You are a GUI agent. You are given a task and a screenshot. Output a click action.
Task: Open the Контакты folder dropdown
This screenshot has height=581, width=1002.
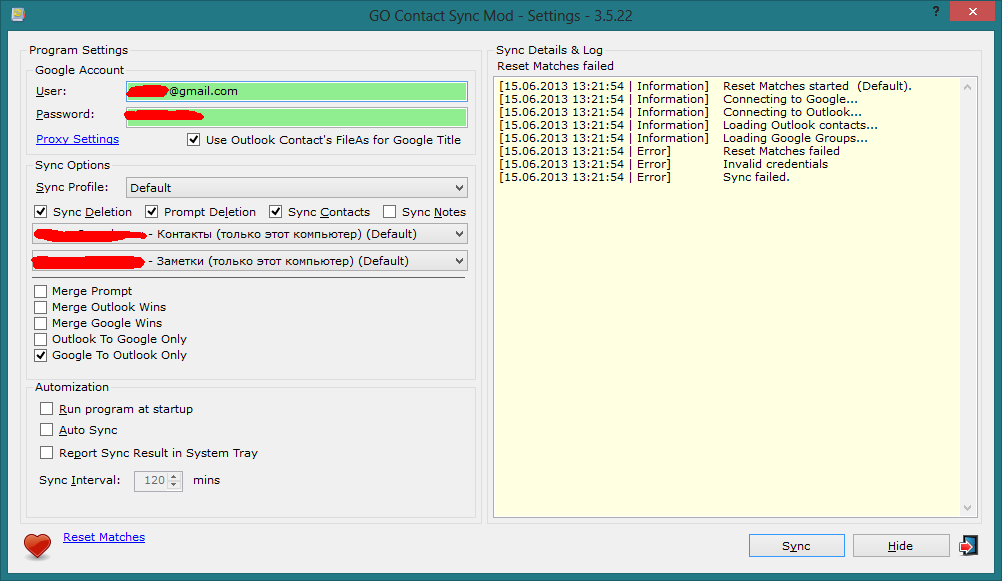click(x=250, y=234)
